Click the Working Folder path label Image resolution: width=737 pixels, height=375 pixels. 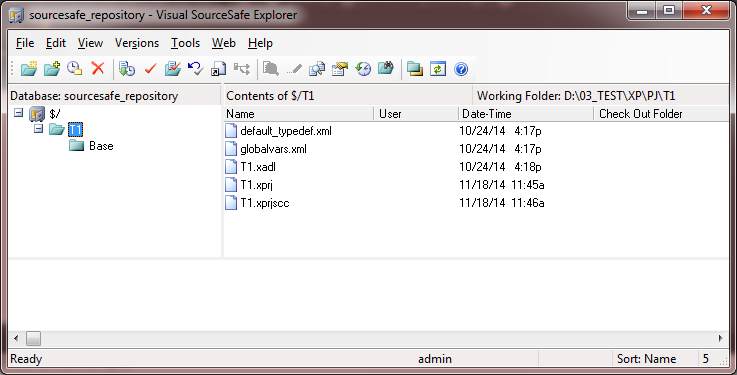pos(576,96)
